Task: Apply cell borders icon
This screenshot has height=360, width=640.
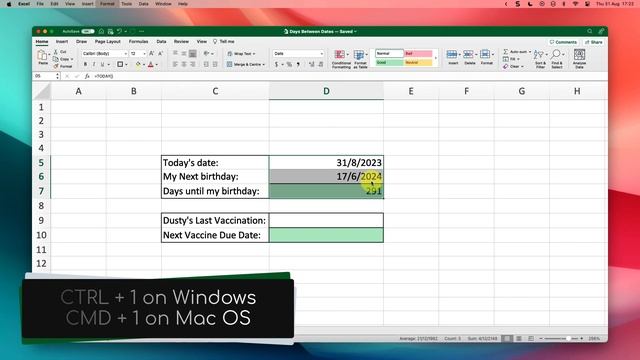Action: click(120, 64)
